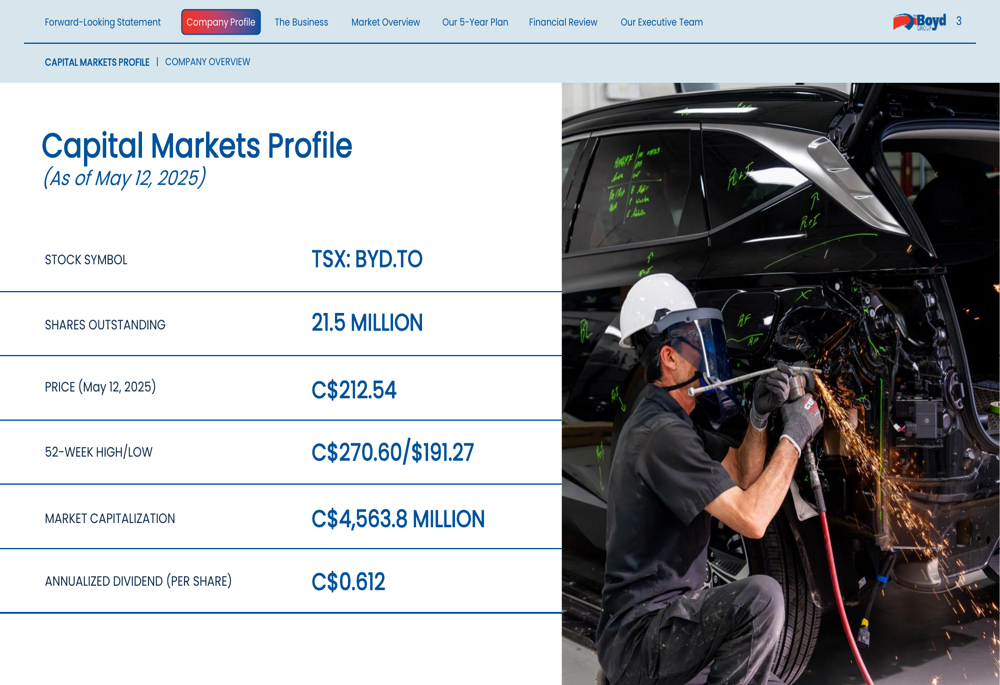Click the "(As of May 12, 2025)" subtitle

click(x=124, y=177)
